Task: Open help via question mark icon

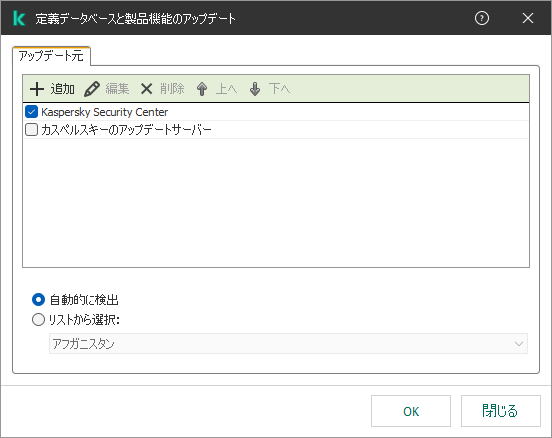Action: 482,18
